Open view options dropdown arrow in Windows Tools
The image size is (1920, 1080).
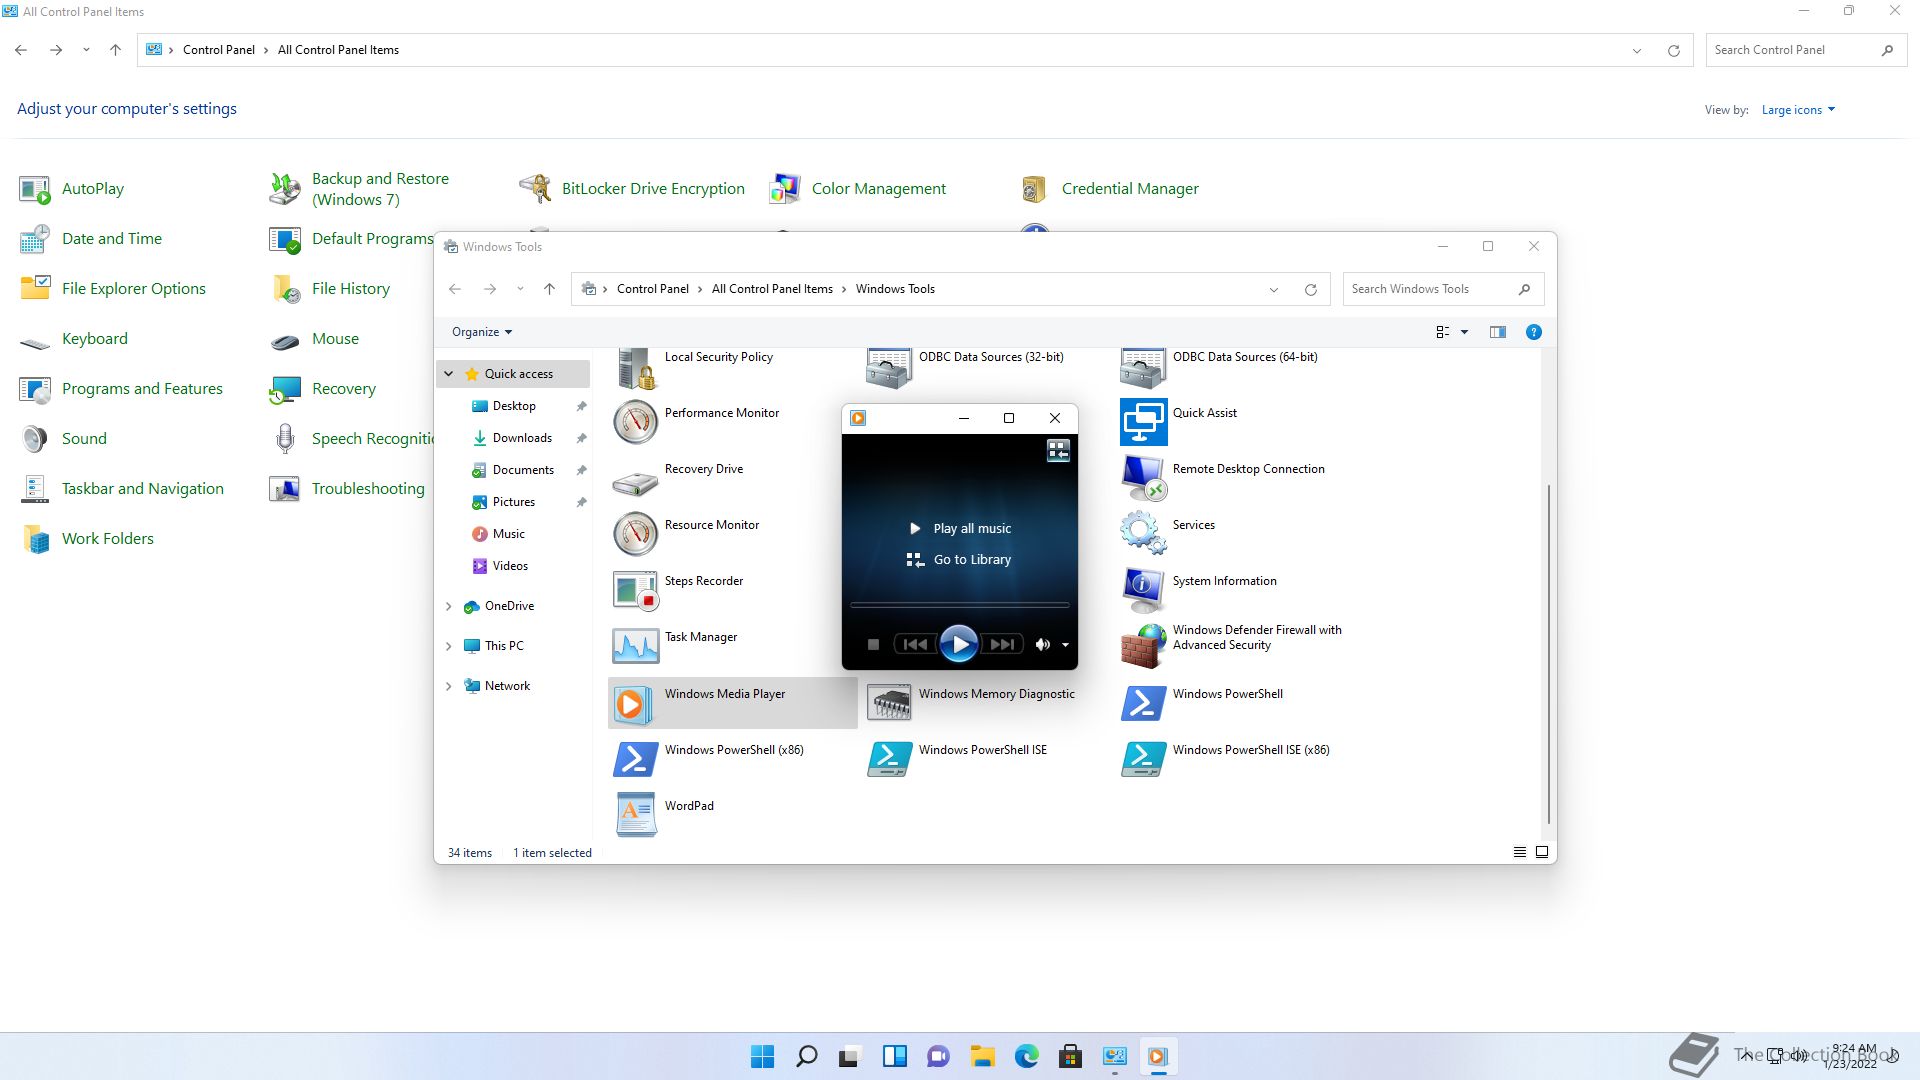(1464, 332)
